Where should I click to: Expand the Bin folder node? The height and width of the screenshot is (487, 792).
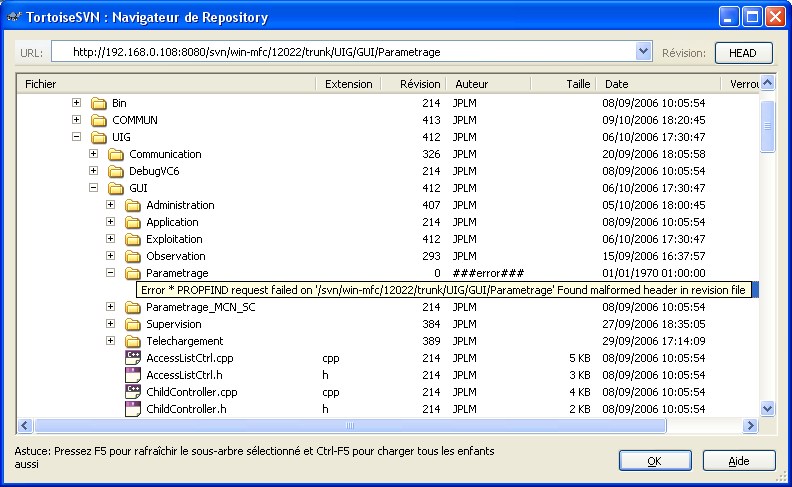point(76,103)
